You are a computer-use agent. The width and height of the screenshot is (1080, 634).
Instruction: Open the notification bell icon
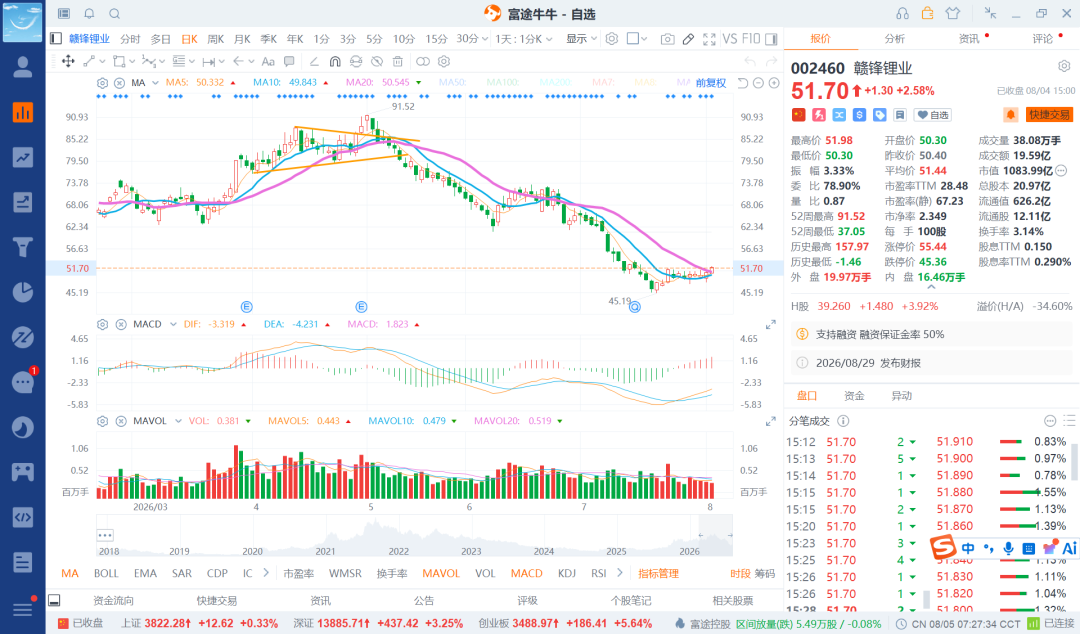(x=89, y=14)
